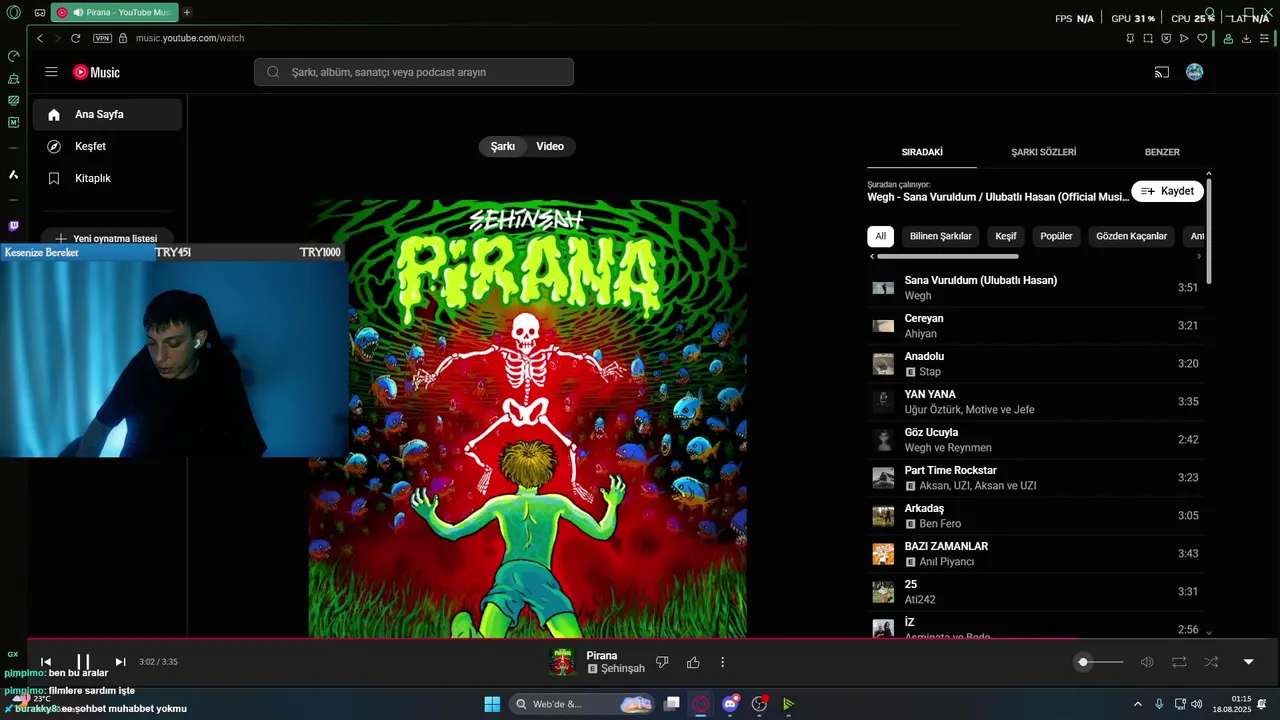Click the queue vertical scrollbar

coord(1209,230)
